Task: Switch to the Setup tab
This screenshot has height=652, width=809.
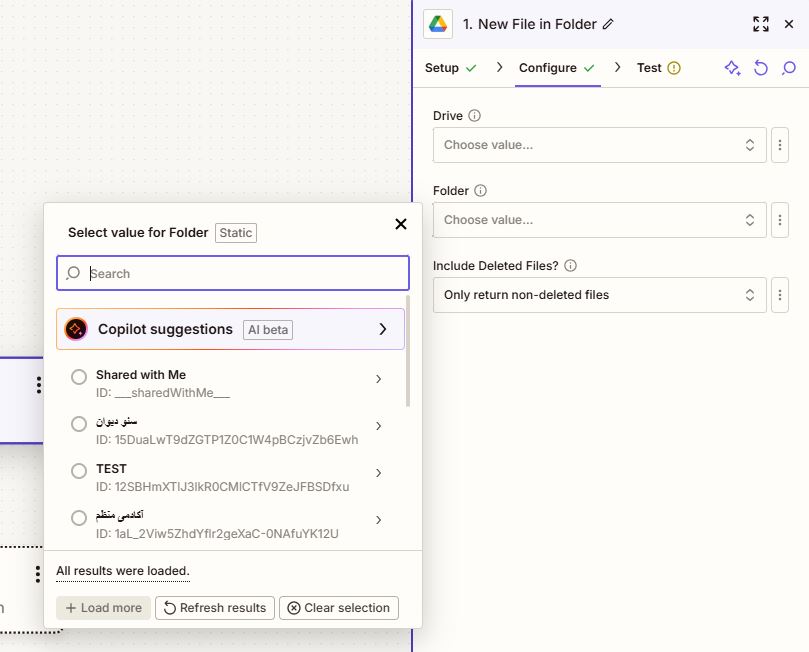Action: [x=450, y=68]
